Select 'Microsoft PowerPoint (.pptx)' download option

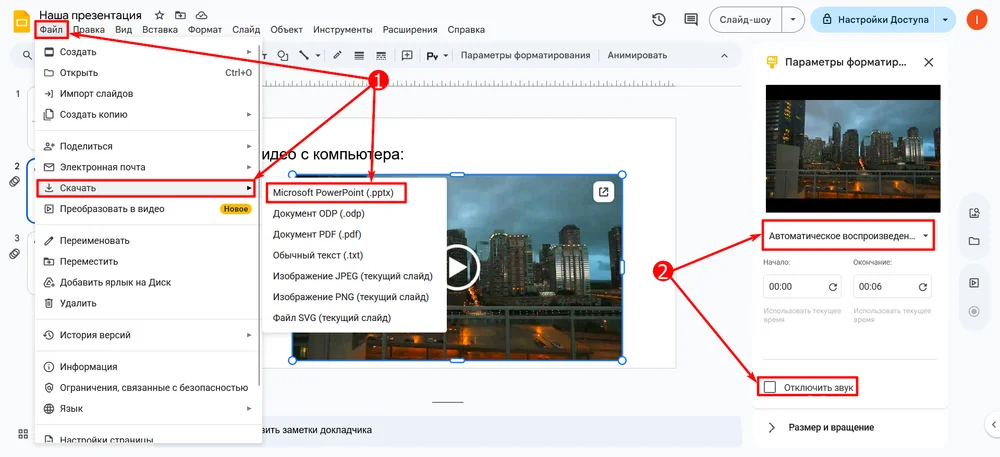click(335, 192)
